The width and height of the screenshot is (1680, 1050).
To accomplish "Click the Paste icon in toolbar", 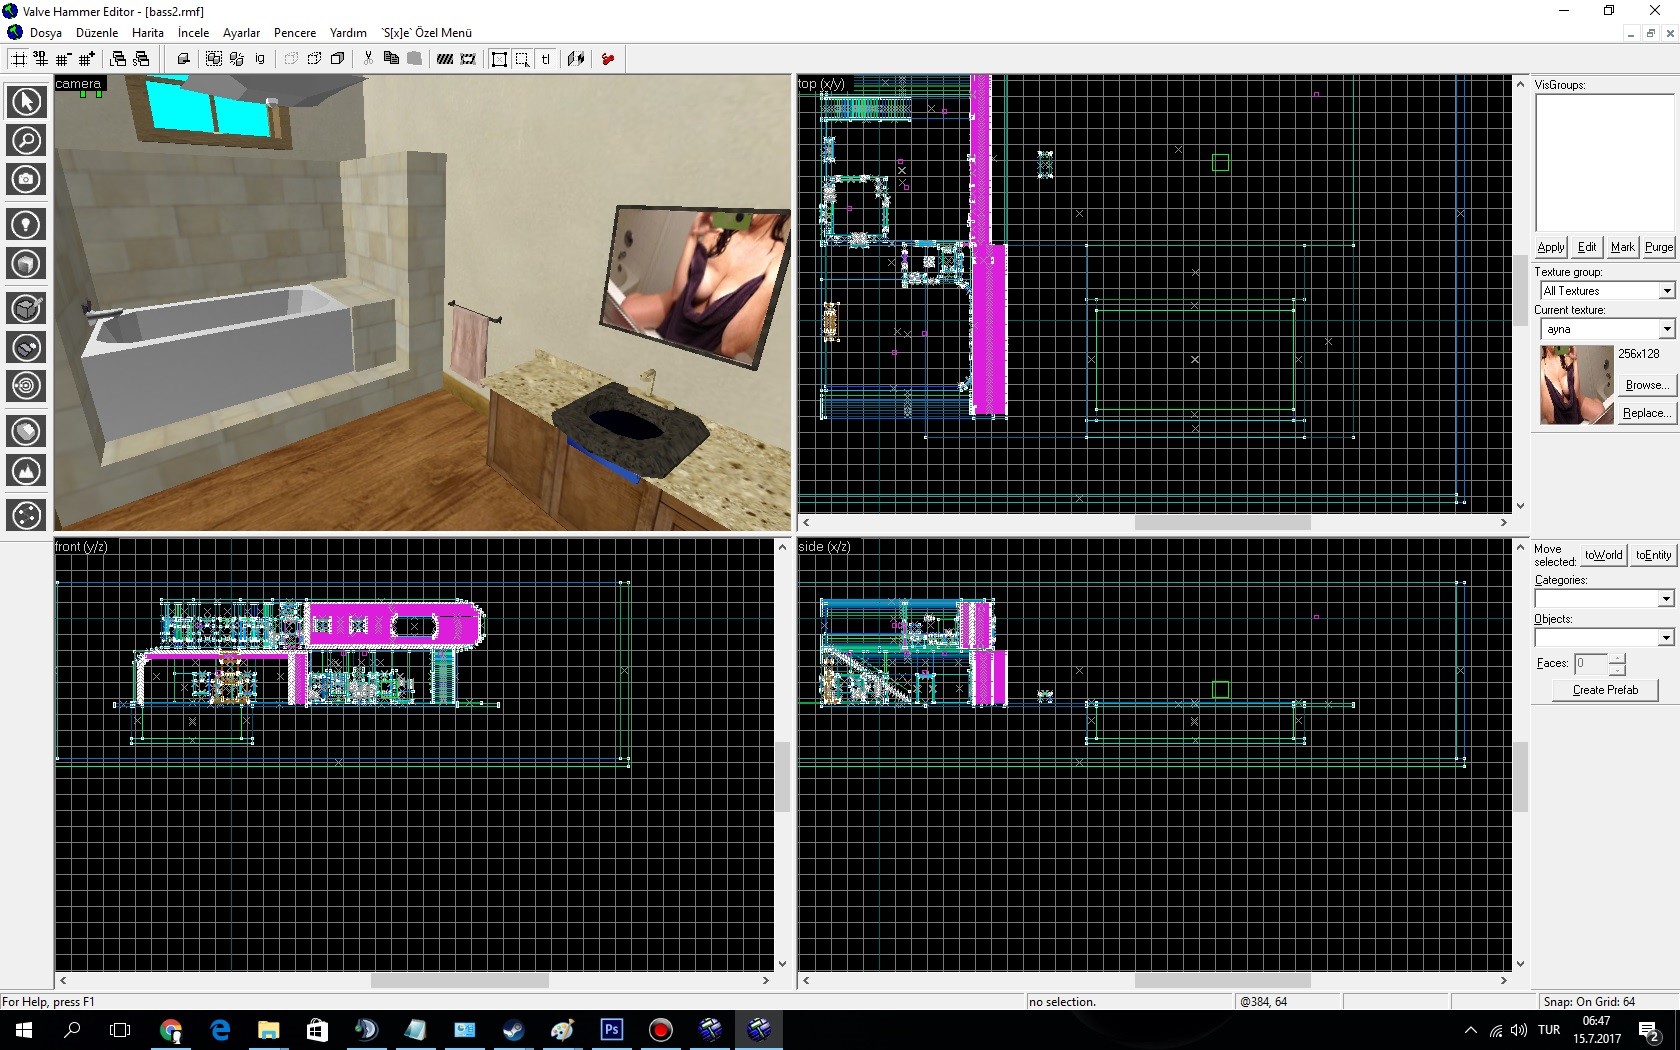I will 414,59.
